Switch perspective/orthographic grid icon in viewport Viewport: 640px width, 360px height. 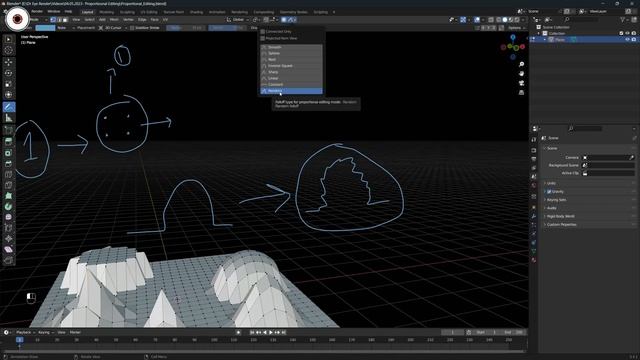[521, 93]
